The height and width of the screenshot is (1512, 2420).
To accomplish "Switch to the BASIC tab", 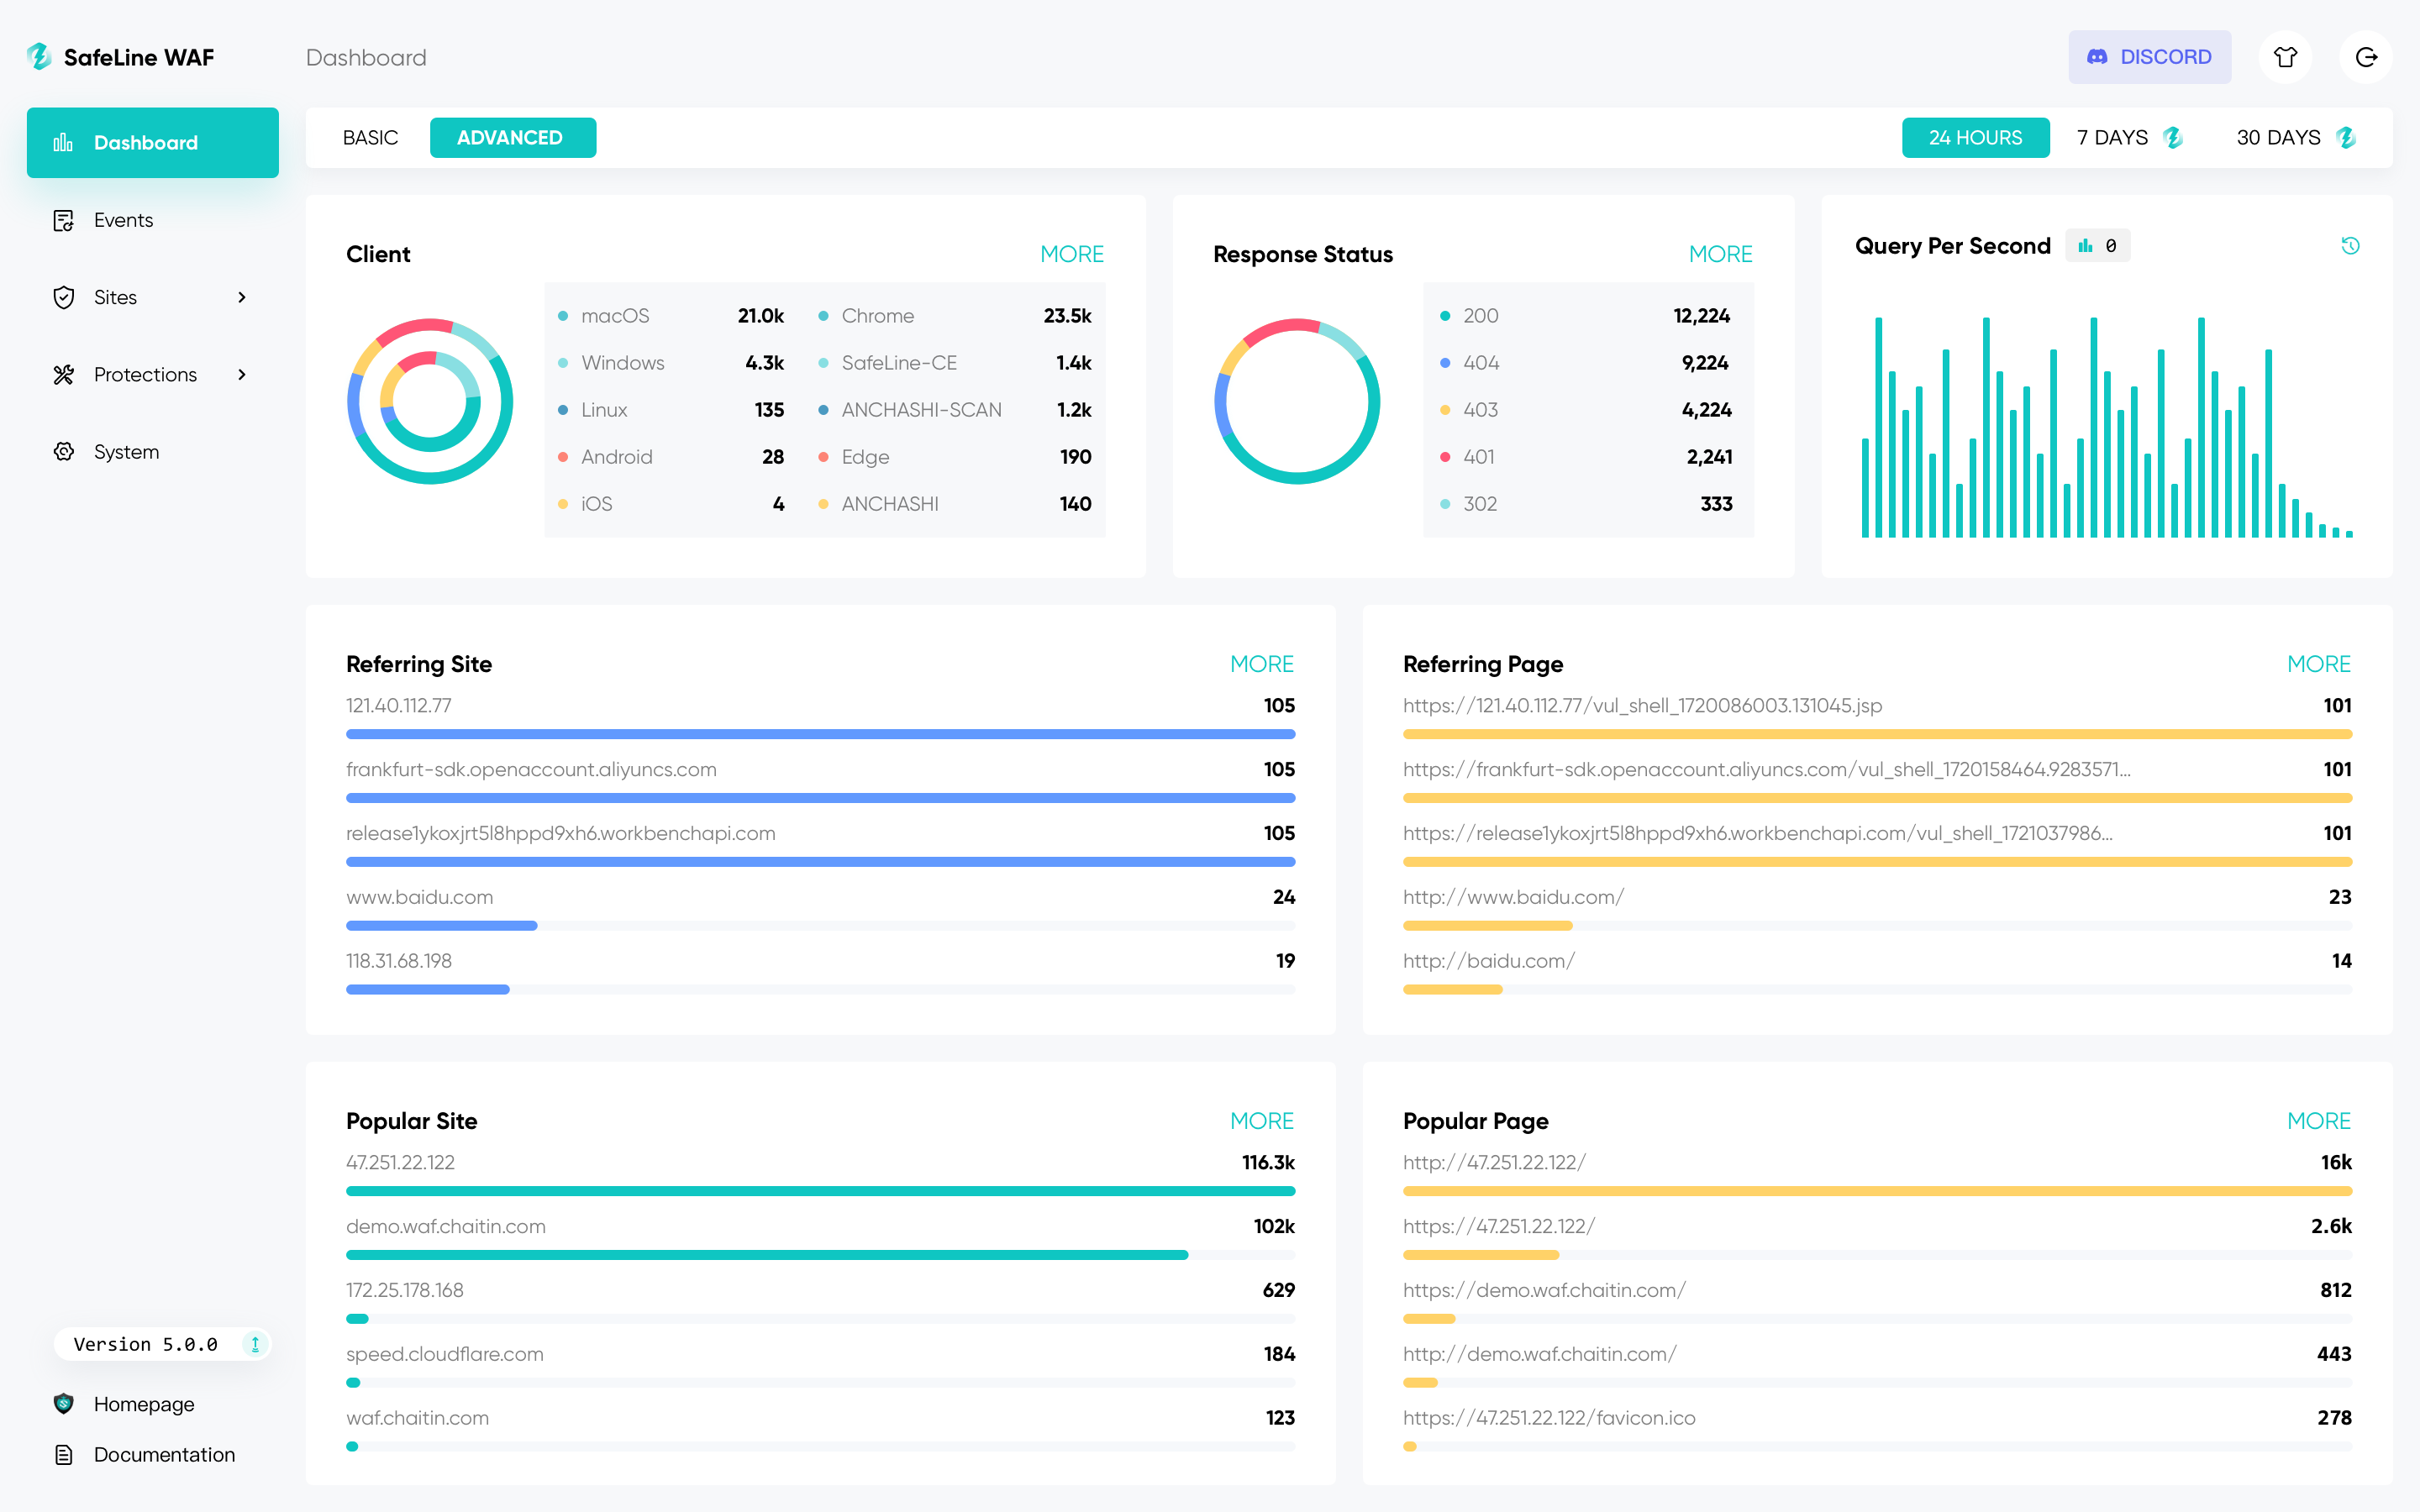I will click(x=370, y=138).
